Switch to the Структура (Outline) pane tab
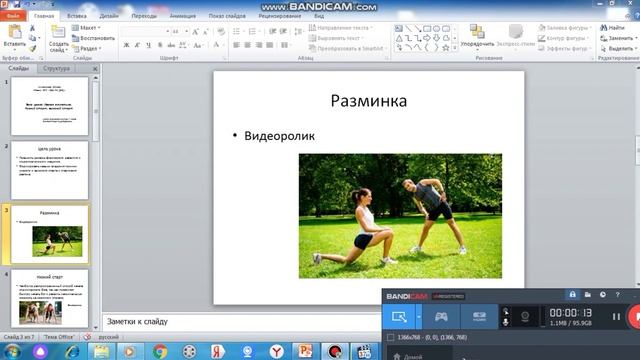640x360 pixels. pyautogui.click(x=56, y=68)
